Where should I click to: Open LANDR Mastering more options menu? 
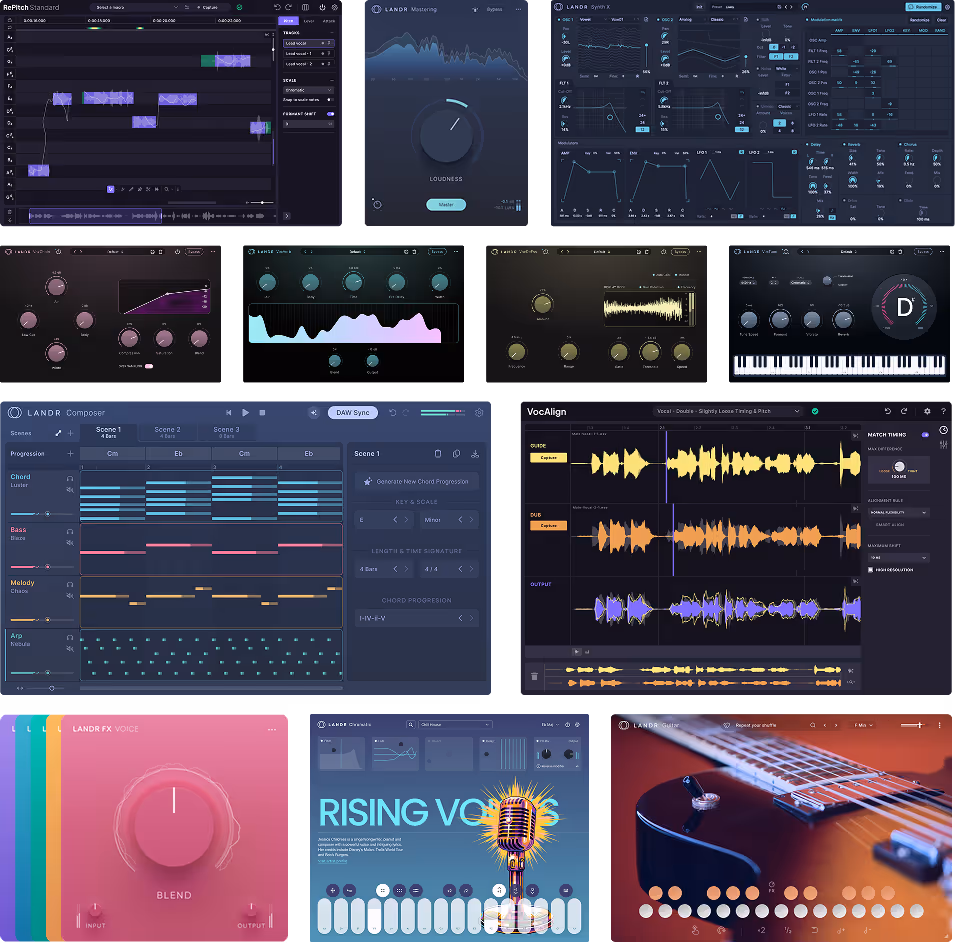click(518, 10)
